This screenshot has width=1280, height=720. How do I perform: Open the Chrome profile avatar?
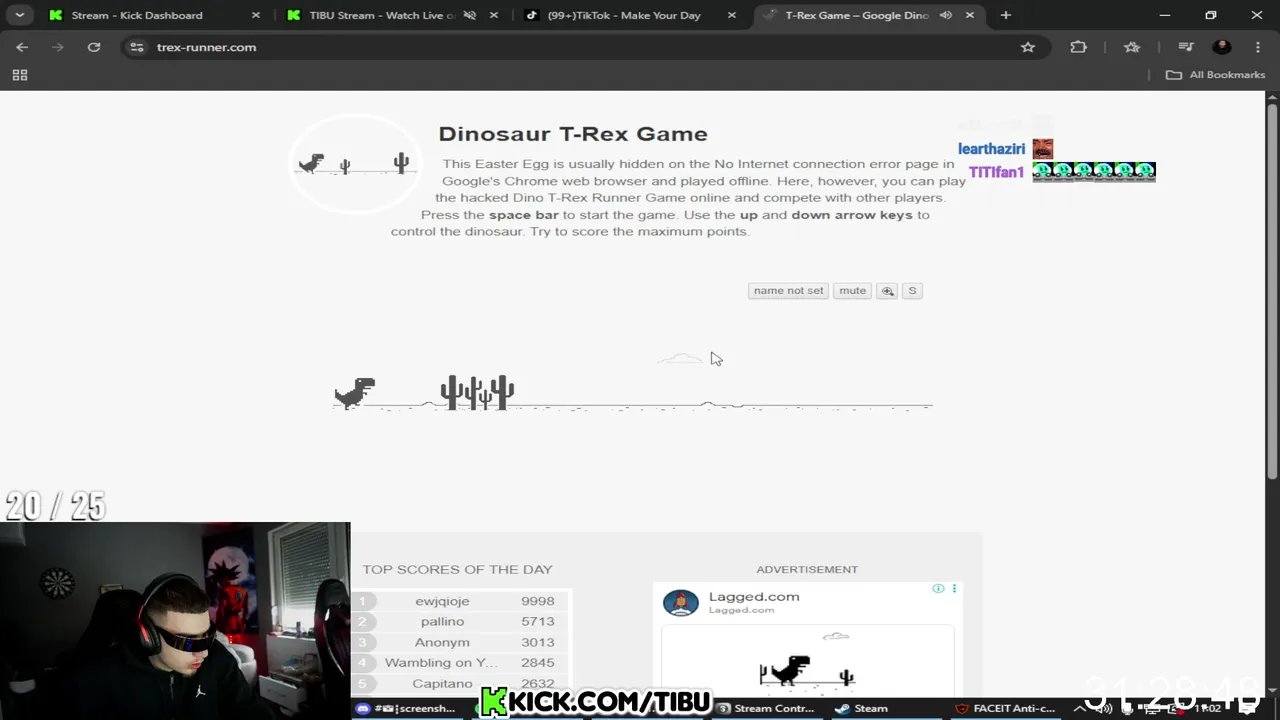[x=1222, y=47]
